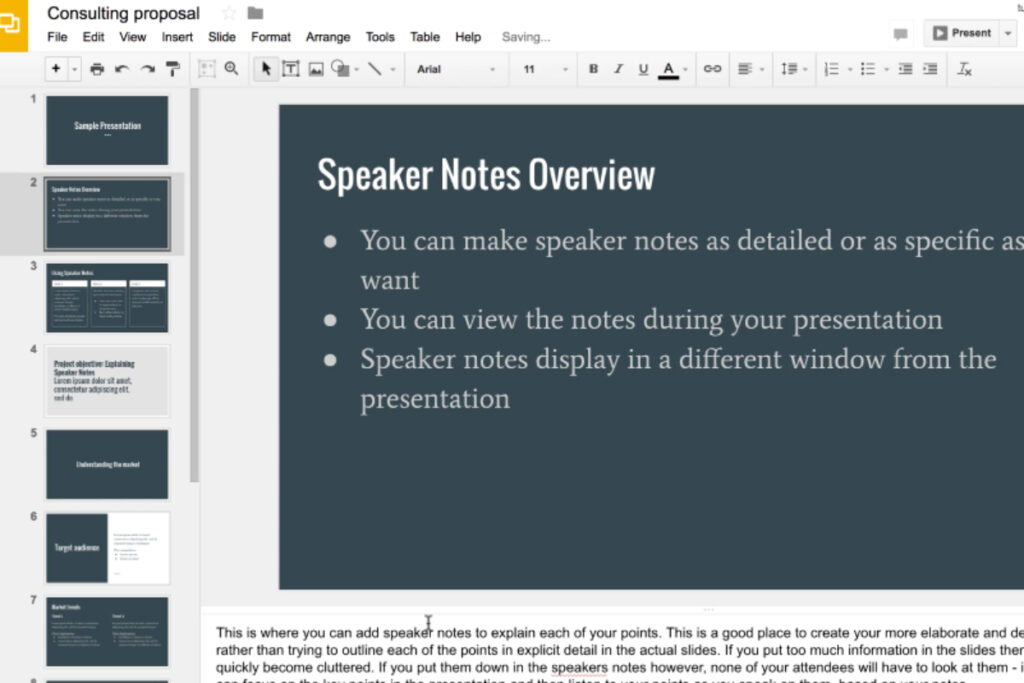Expand the shape options dropdown arrow
Image resolution: width=1024 pixels, height=683 pixels.
pos(357,69)
